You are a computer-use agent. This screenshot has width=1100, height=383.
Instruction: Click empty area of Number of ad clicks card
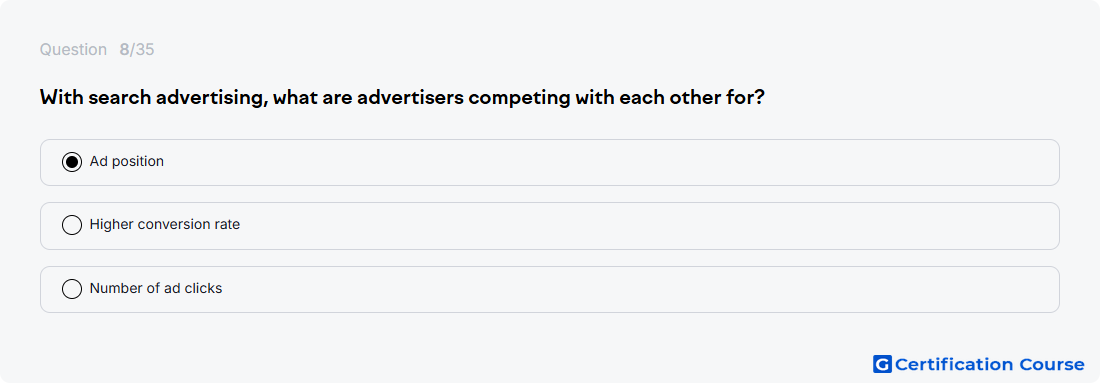(631, 289)
